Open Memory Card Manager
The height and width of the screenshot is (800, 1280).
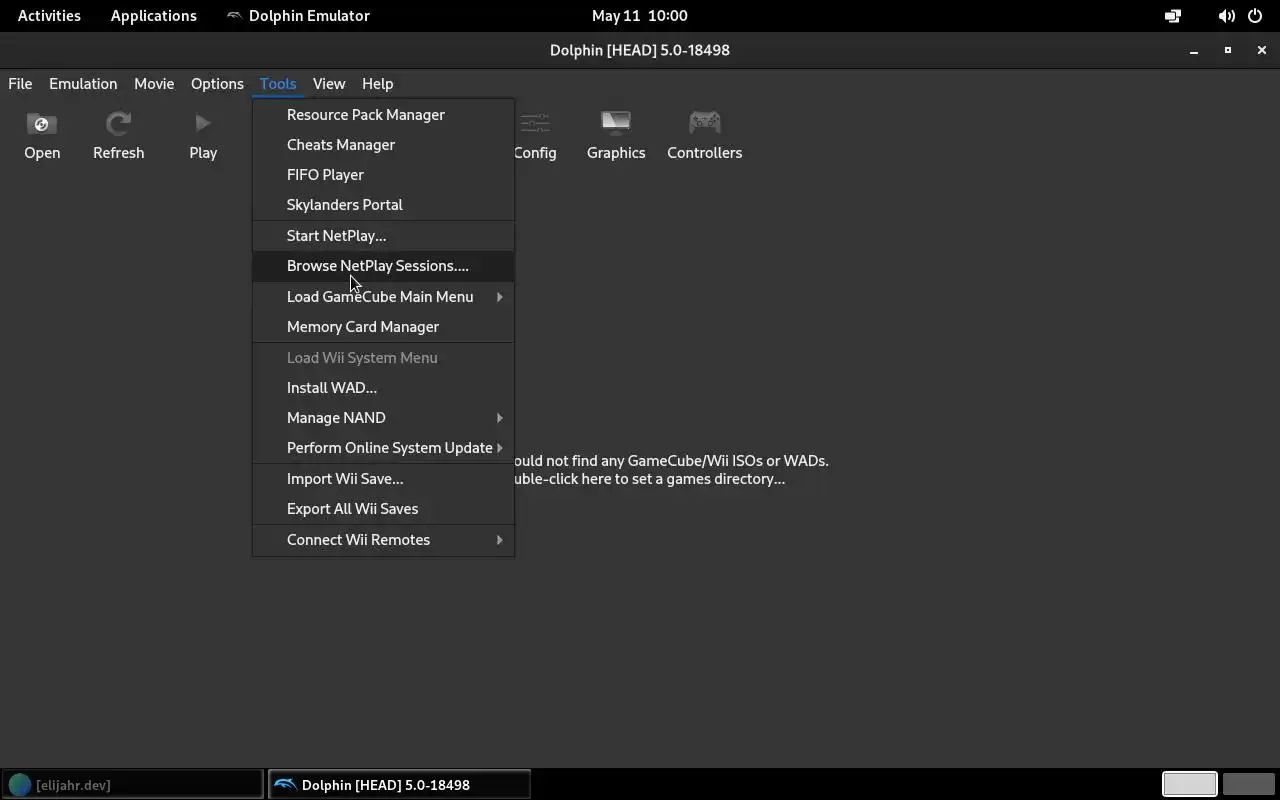pos(383,327)
